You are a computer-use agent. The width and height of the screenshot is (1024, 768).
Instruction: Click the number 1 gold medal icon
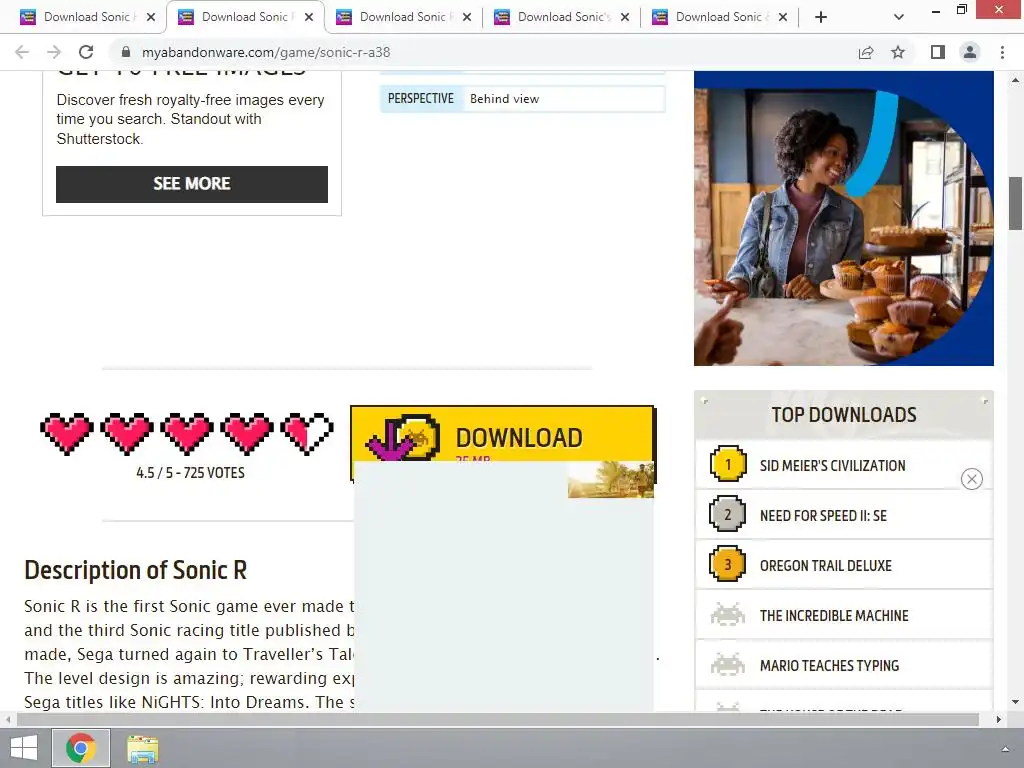pos(728,464)
